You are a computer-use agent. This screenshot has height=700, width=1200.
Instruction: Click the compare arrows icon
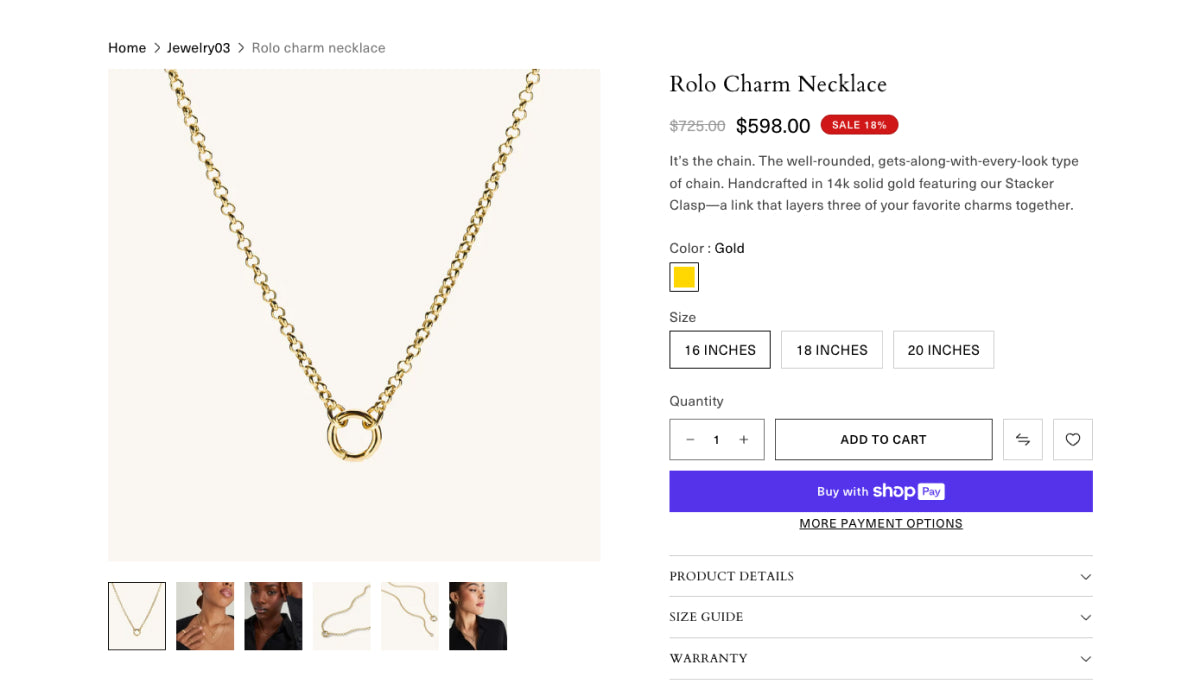(1022, 440)
